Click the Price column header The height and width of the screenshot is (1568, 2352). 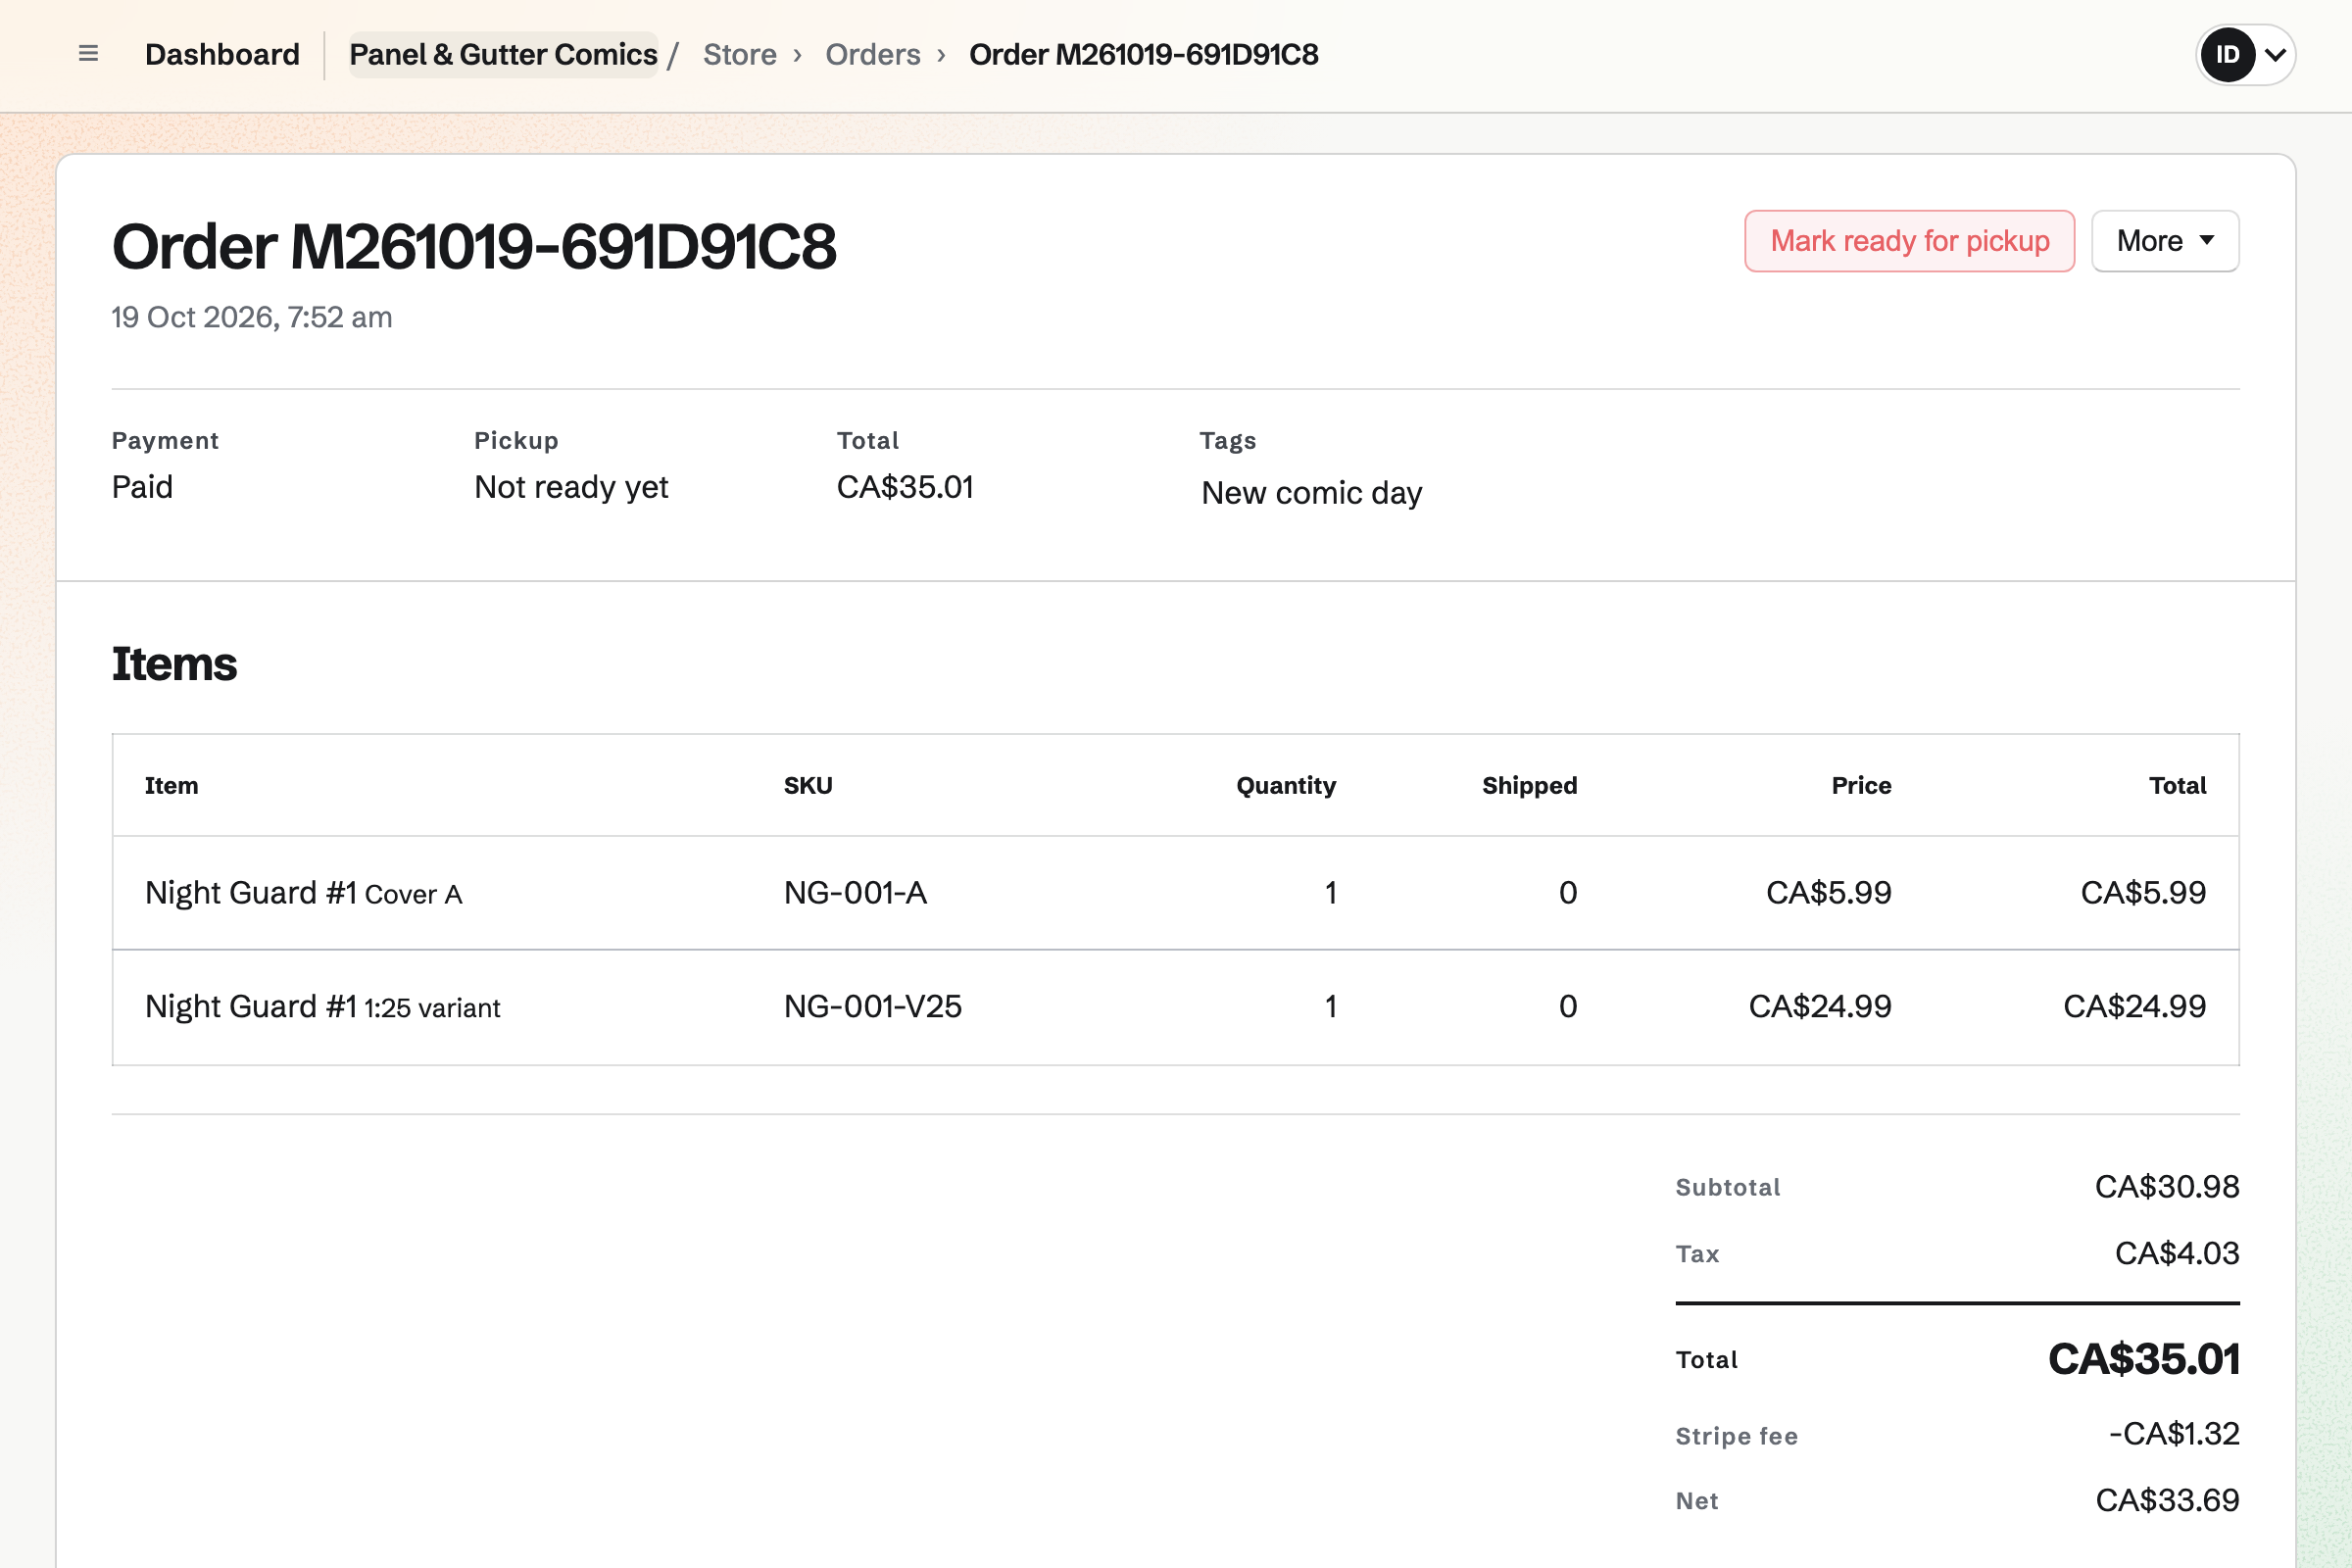(1861, 786)
